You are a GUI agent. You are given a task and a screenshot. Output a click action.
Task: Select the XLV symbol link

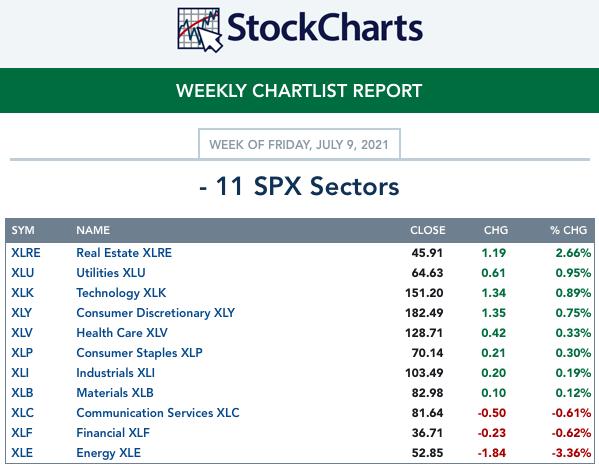coord(22,333)
